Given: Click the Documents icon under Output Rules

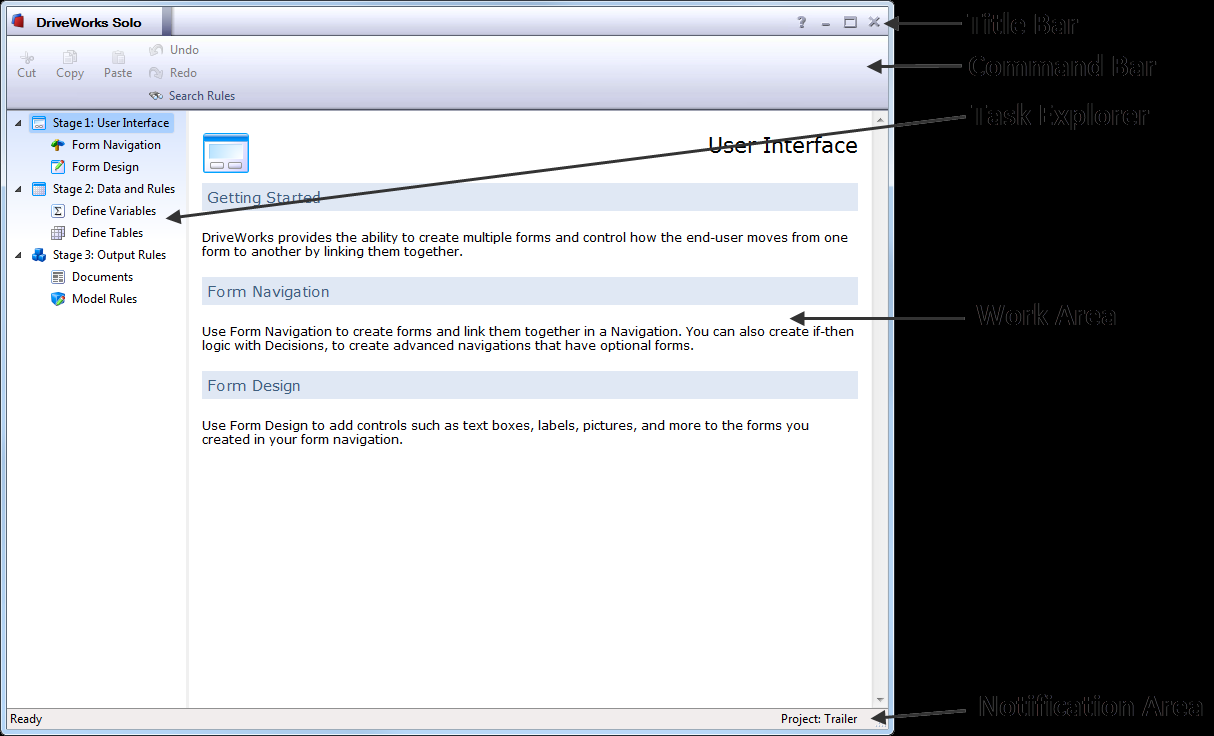Looking at the screenshot, I should pyautogui.click(x=58, y=277).
